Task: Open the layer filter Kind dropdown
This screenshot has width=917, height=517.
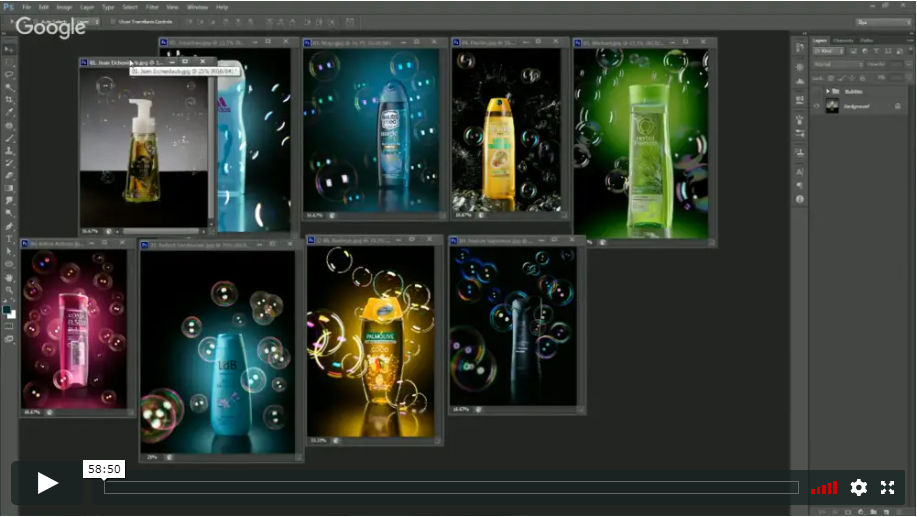Action: (x=829, y=51)
